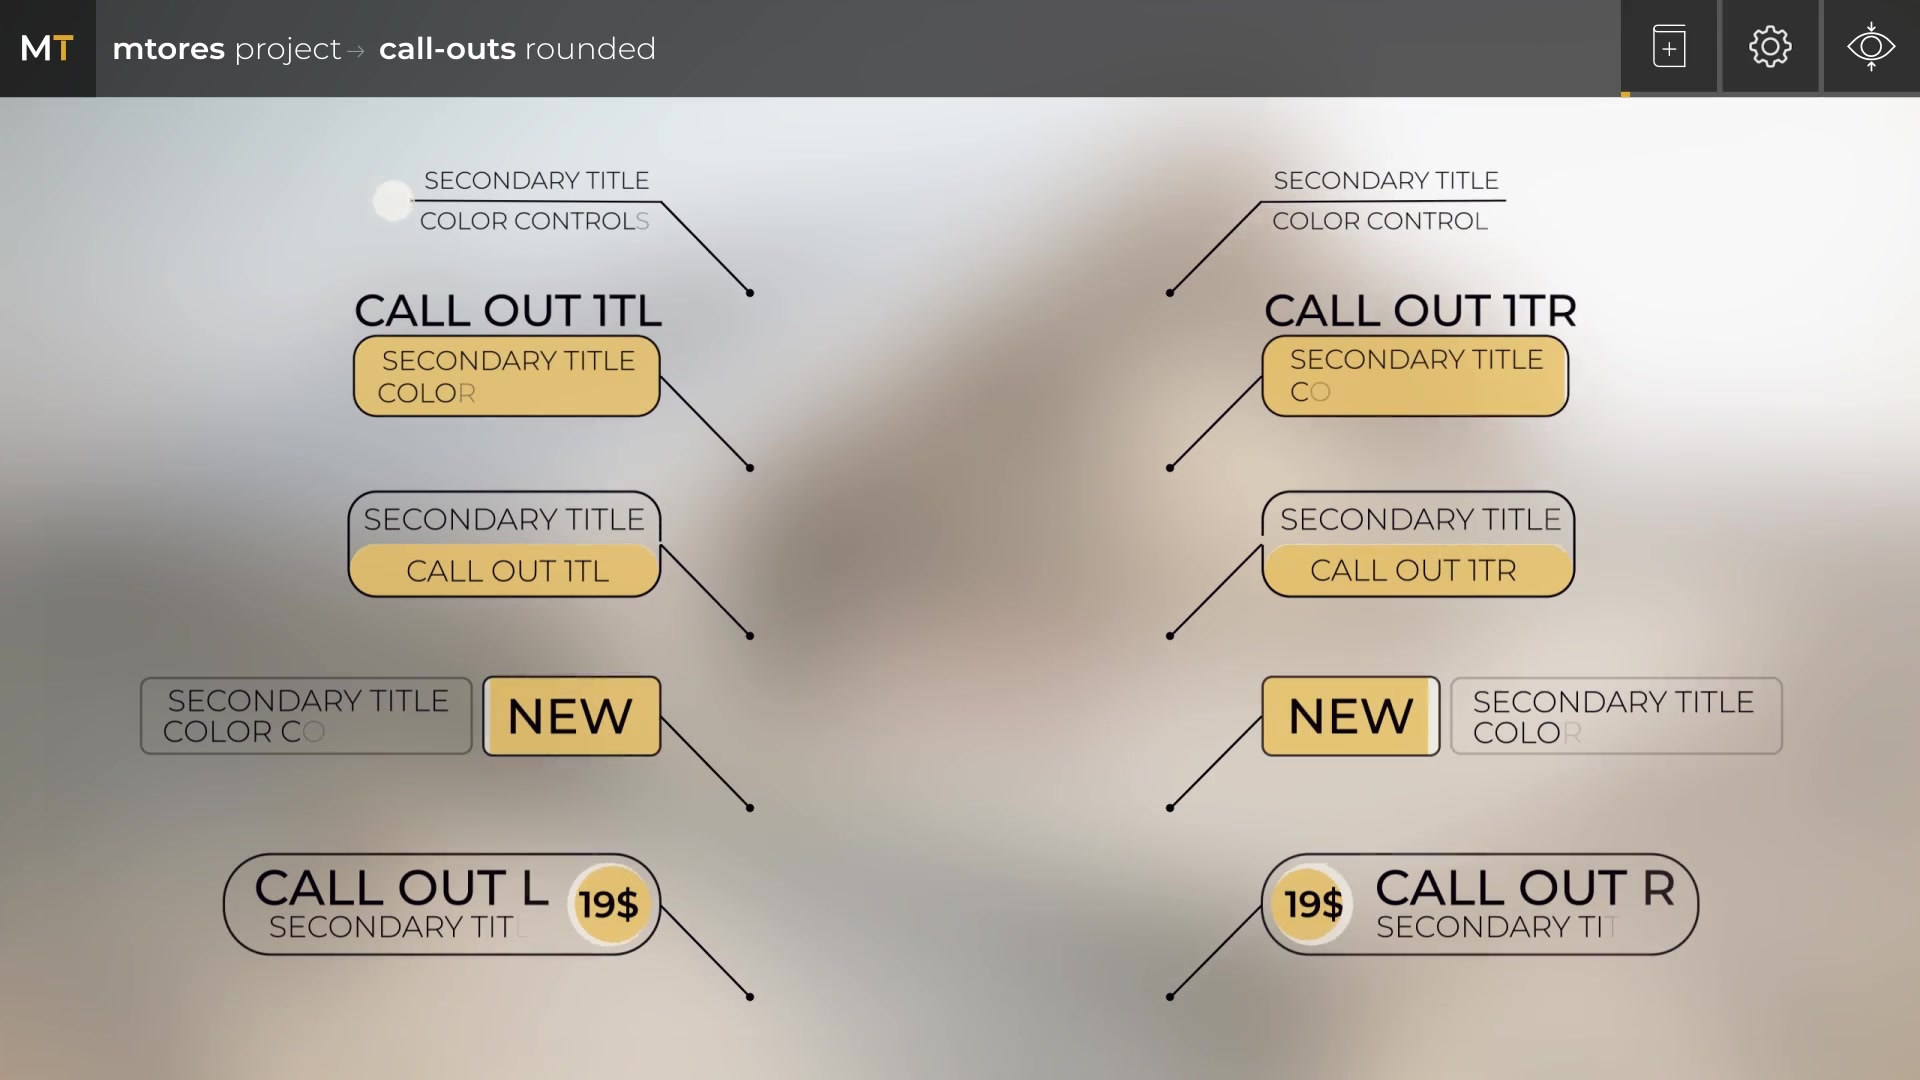Select the MT logo icon
The height and width of the screenshot is (1080, 1920).
[47, 47]
